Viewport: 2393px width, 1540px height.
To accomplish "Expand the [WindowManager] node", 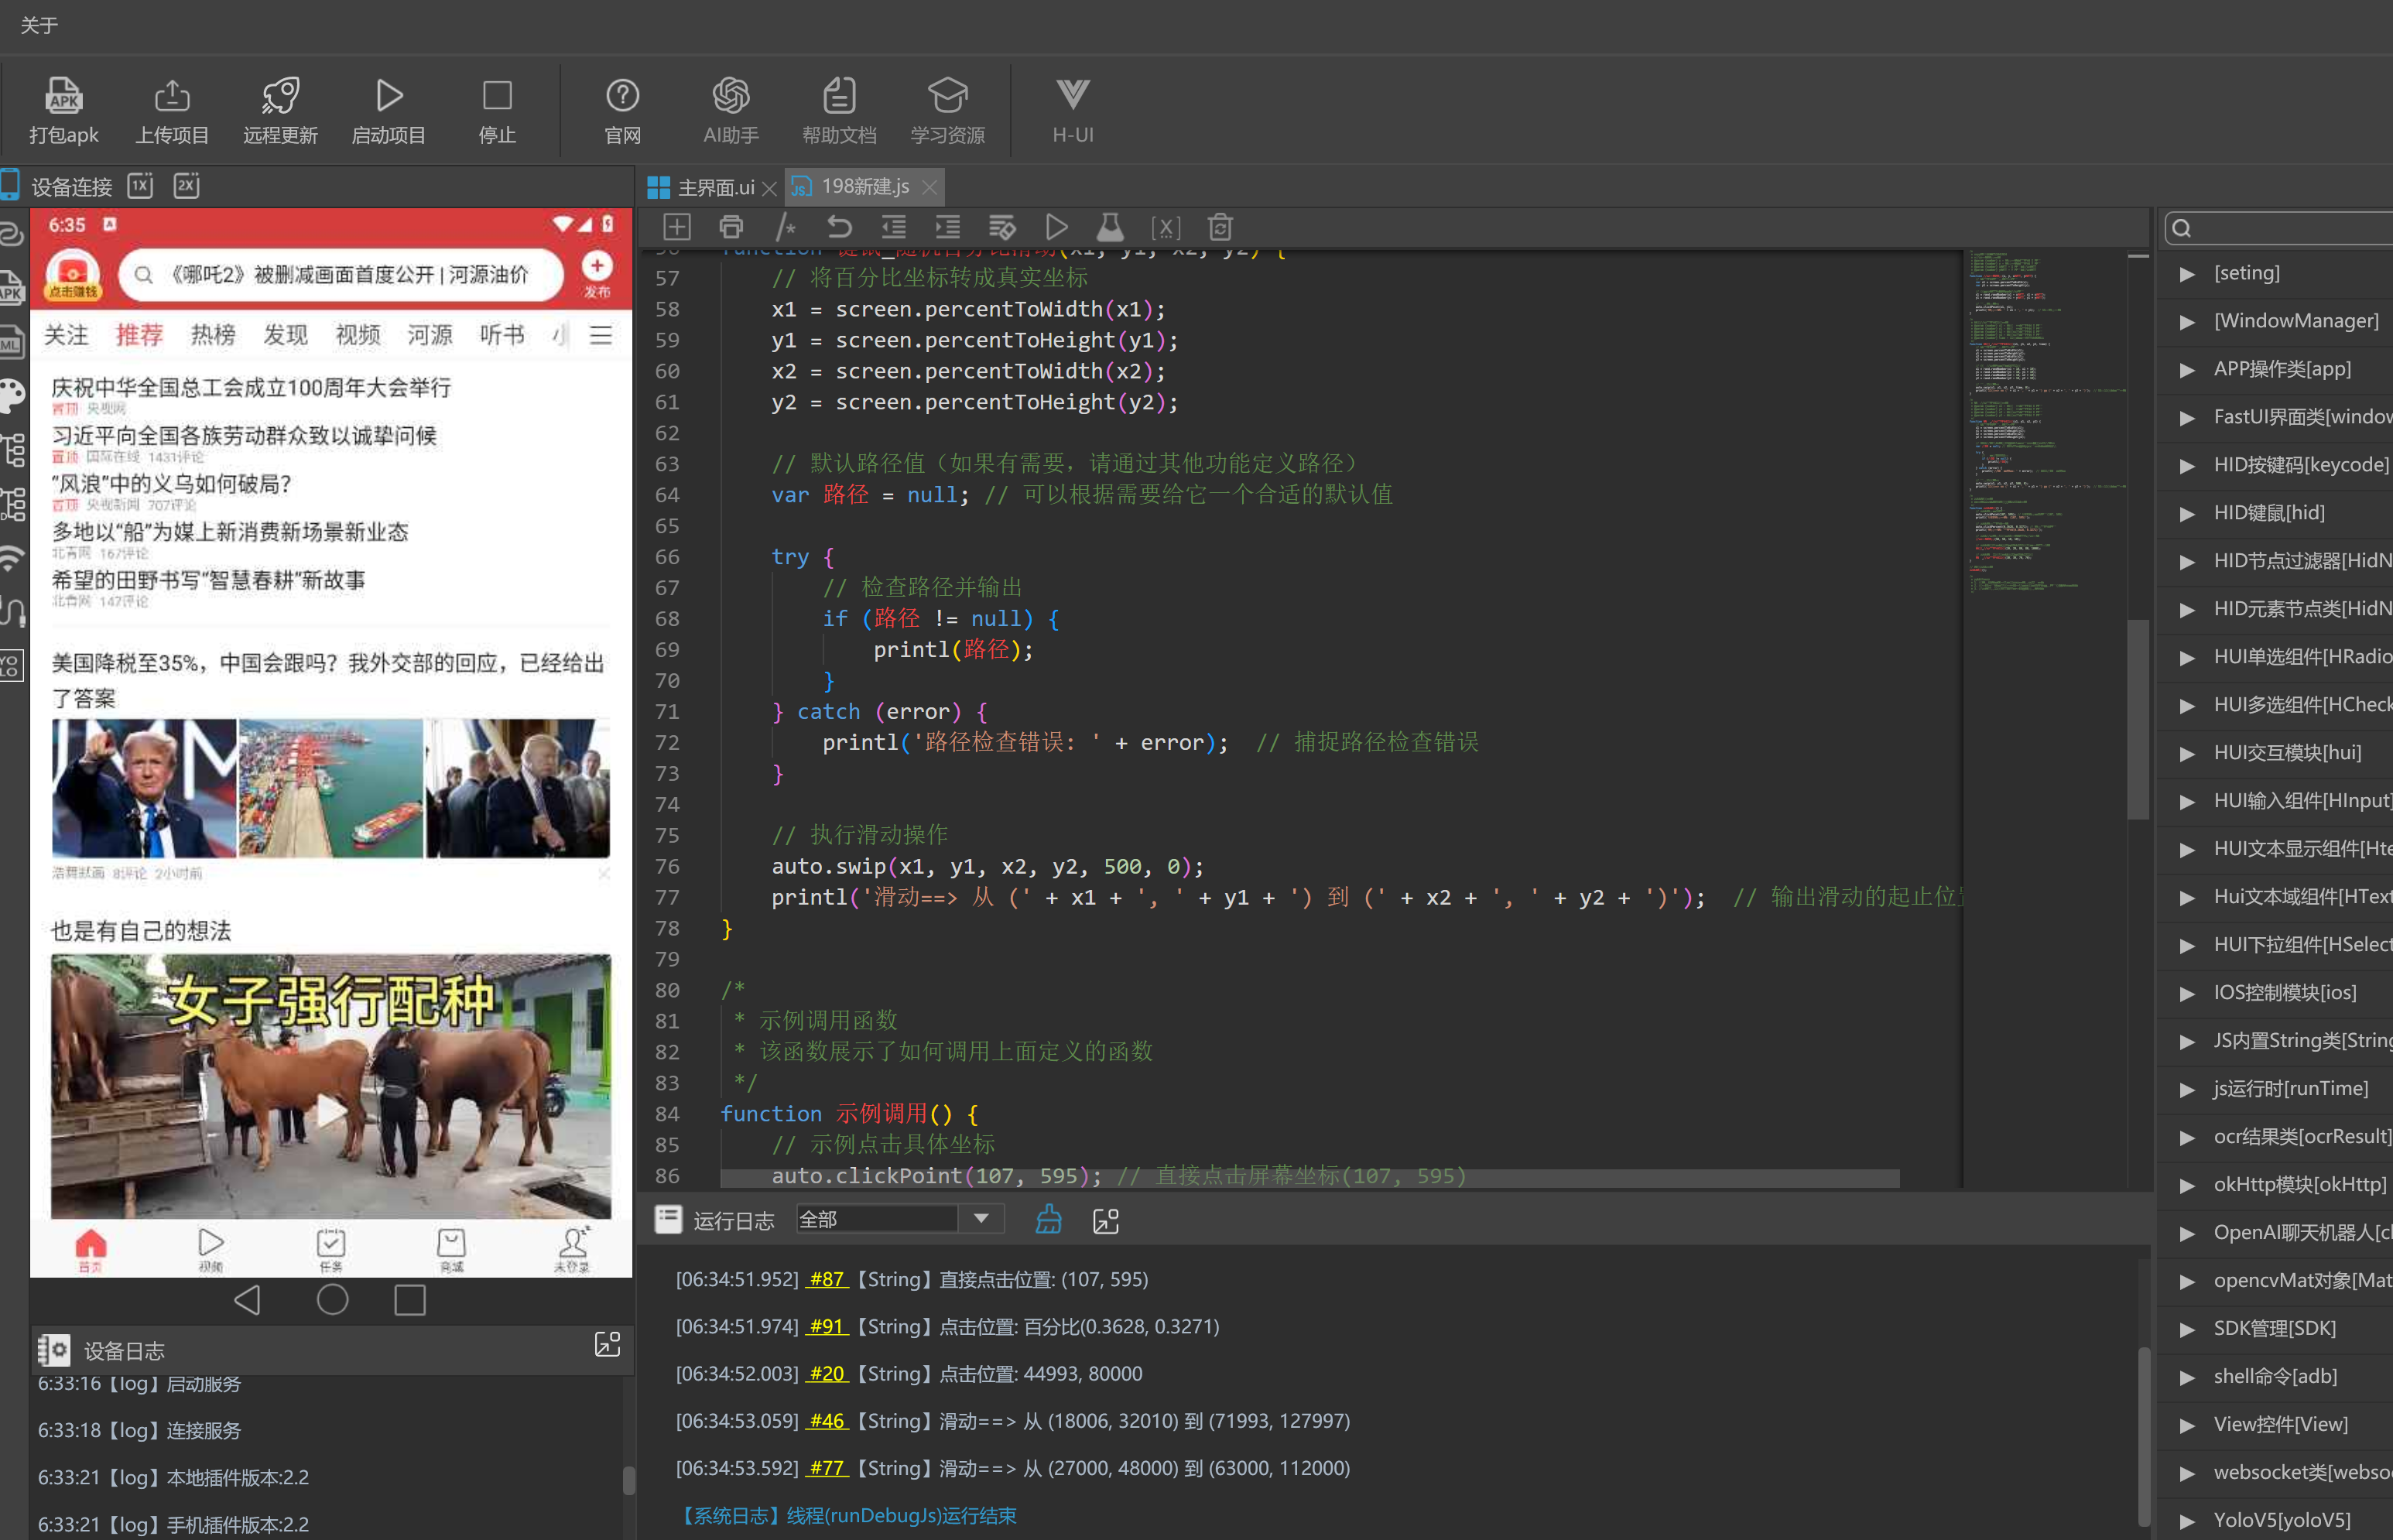I will pyautogui.click(x=2189, y=321).
